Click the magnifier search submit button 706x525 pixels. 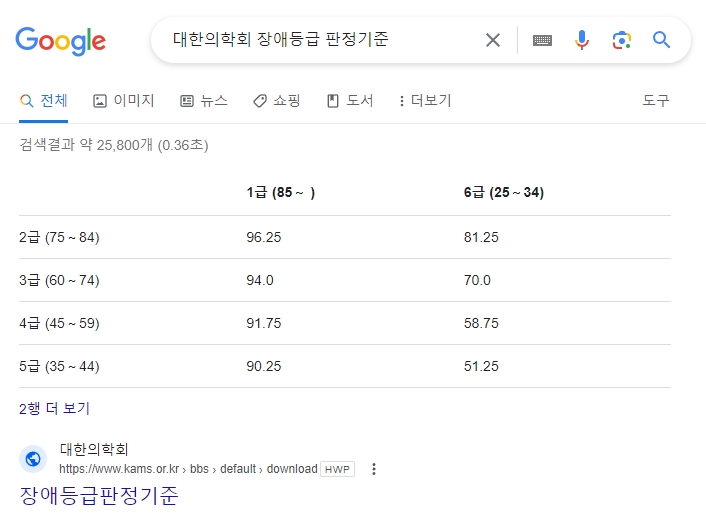(x=661, y=40)
